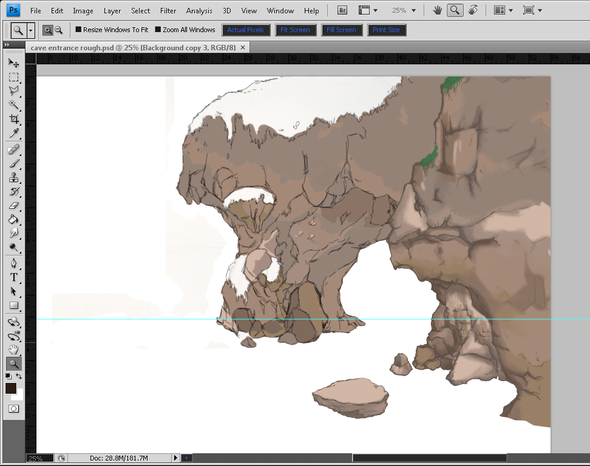Select the Eraser tool
This screenshot has height=466, width=590.
point(14,206)
